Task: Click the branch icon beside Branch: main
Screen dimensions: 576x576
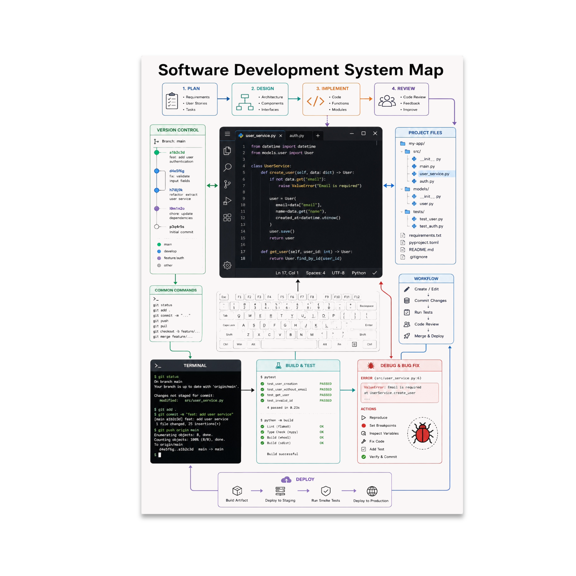Action: coord(156,141)
